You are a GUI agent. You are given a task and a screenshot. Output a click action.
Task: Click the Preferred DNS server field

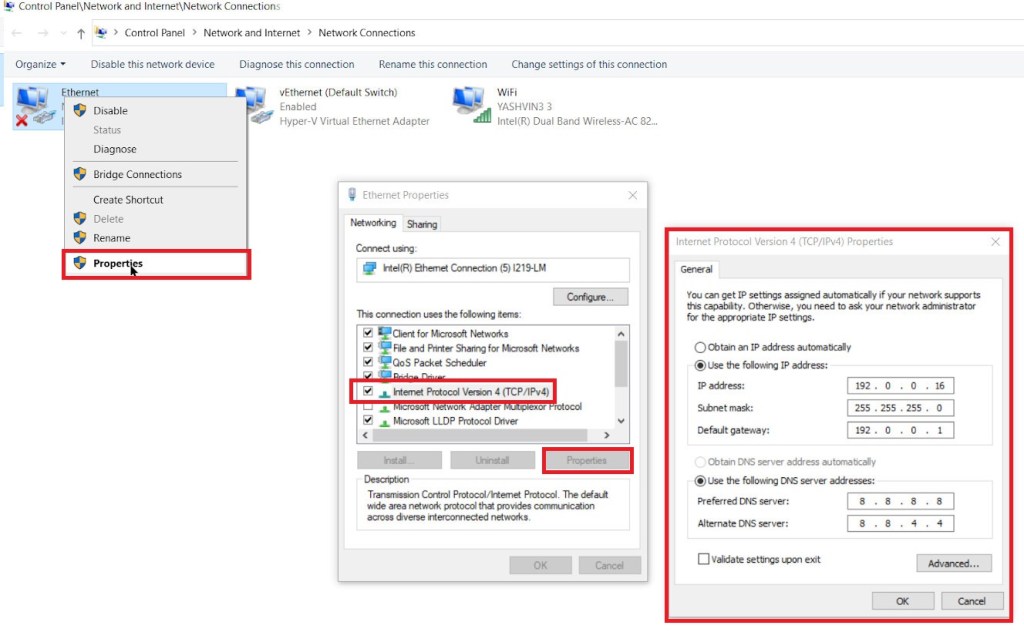click(x=900, y=501)
